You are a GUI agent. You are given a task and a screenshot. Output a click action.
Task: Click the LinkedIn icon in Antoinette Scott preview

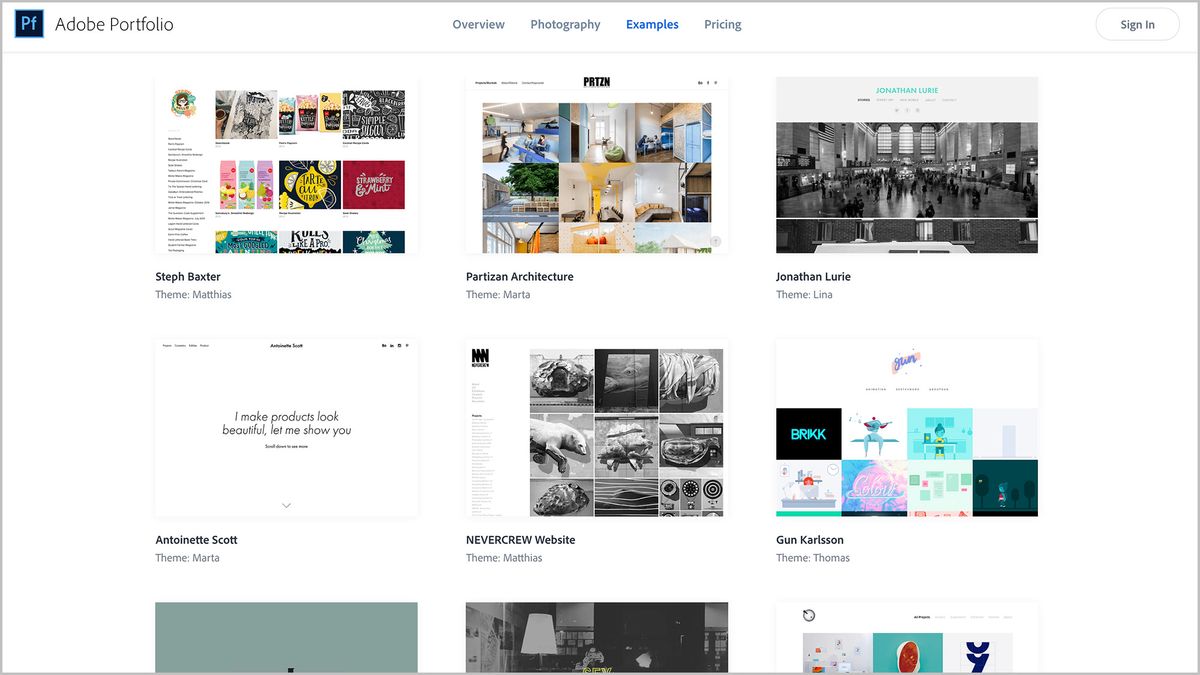(394, 345)
